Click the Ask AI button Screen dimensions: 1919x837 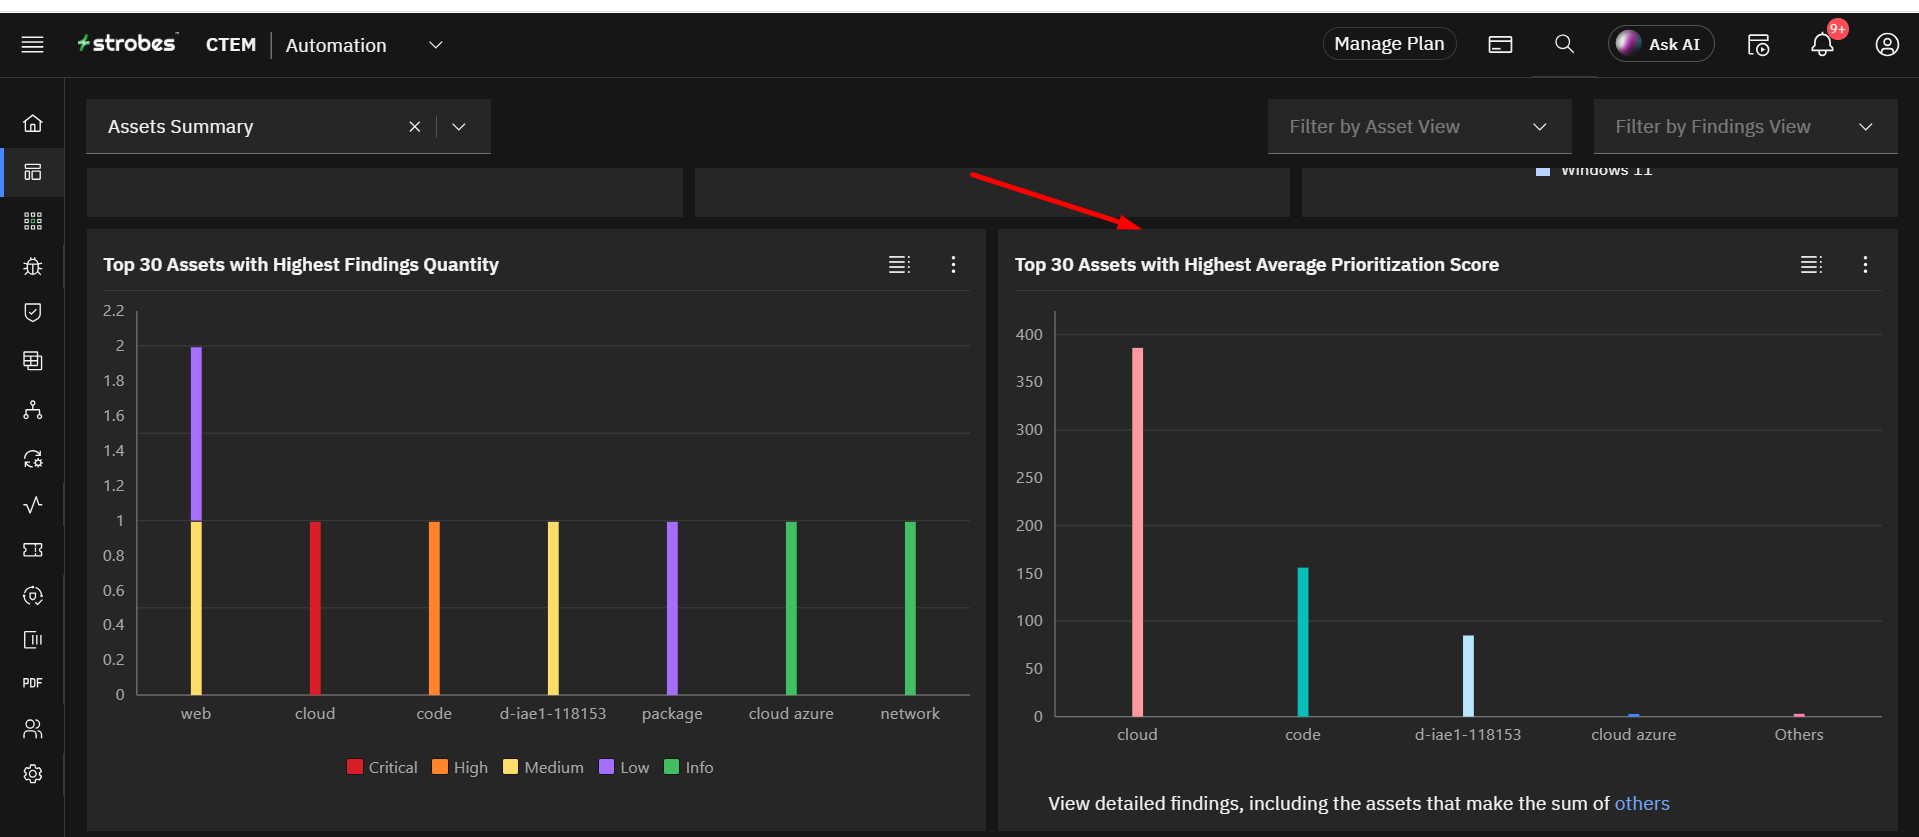1661,44
